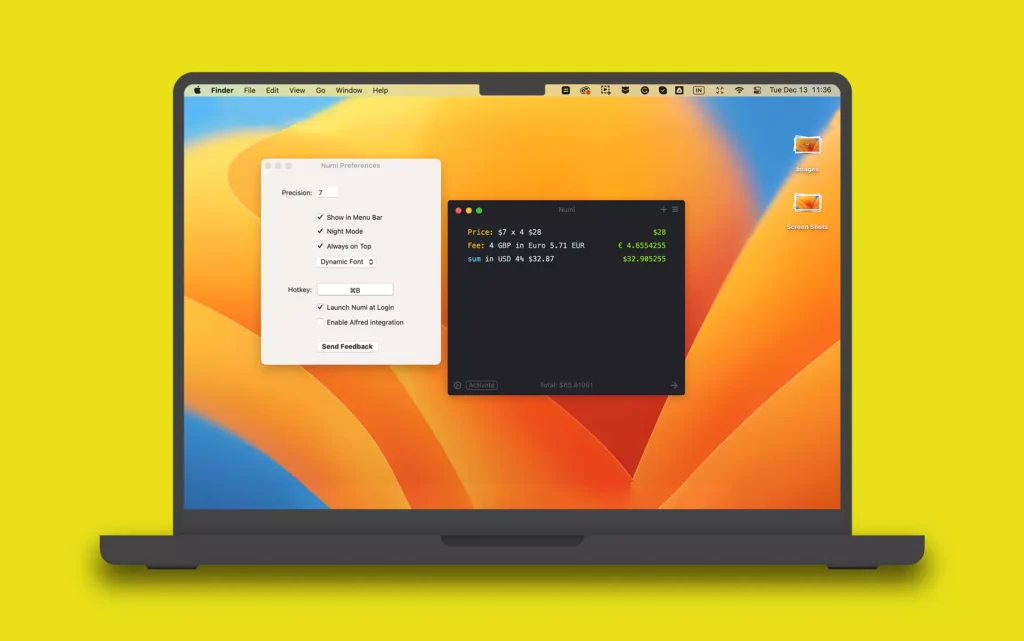Enable Alfred integration checkbox

click(320, 322)
